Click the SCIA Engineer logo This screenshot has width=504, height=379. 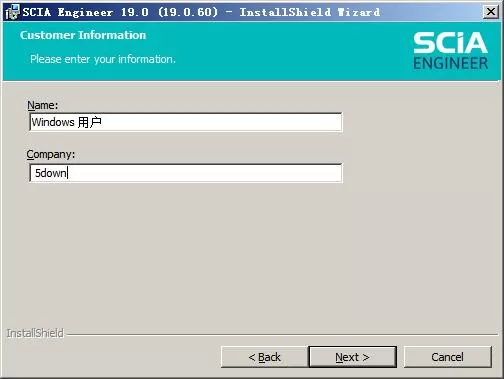451,51
